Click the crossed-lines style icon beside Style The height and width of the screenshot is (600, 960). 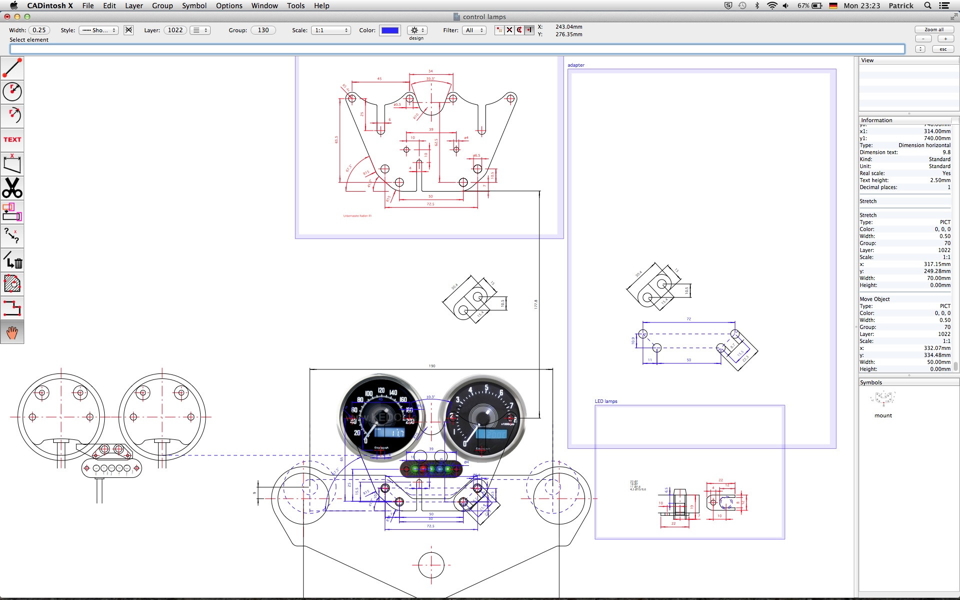129,30
